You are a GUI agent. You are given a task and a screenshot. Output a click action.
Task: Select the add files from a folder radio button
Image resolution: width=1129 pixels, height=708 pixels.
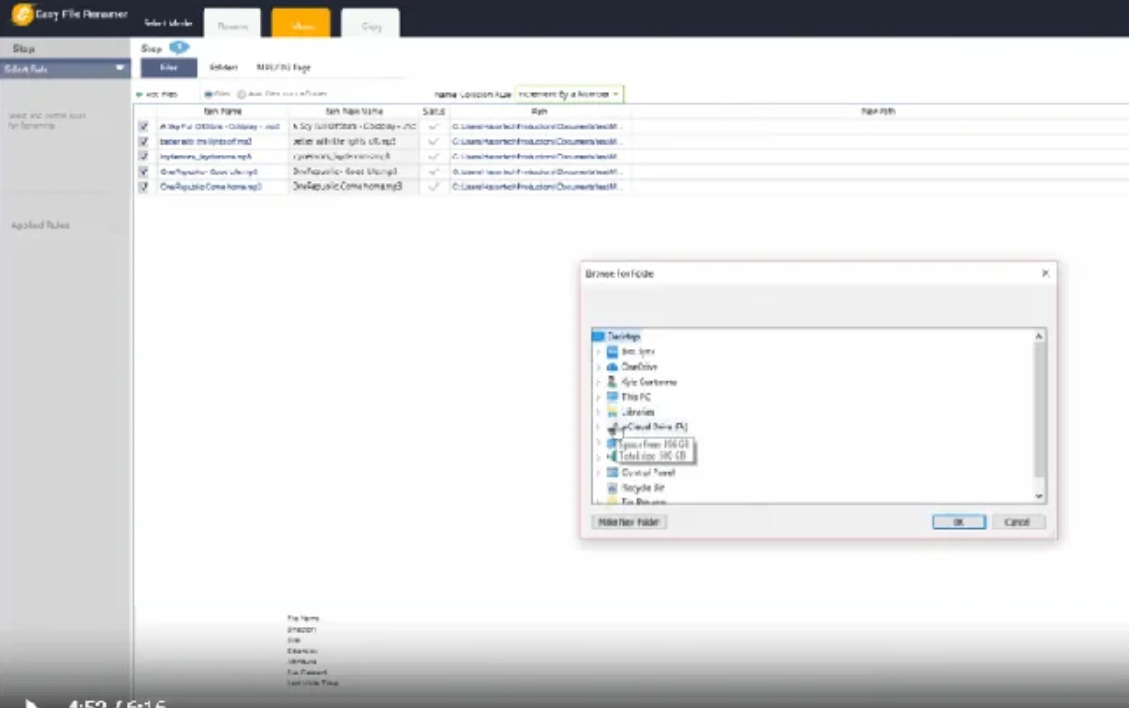[x=242, y=94]
